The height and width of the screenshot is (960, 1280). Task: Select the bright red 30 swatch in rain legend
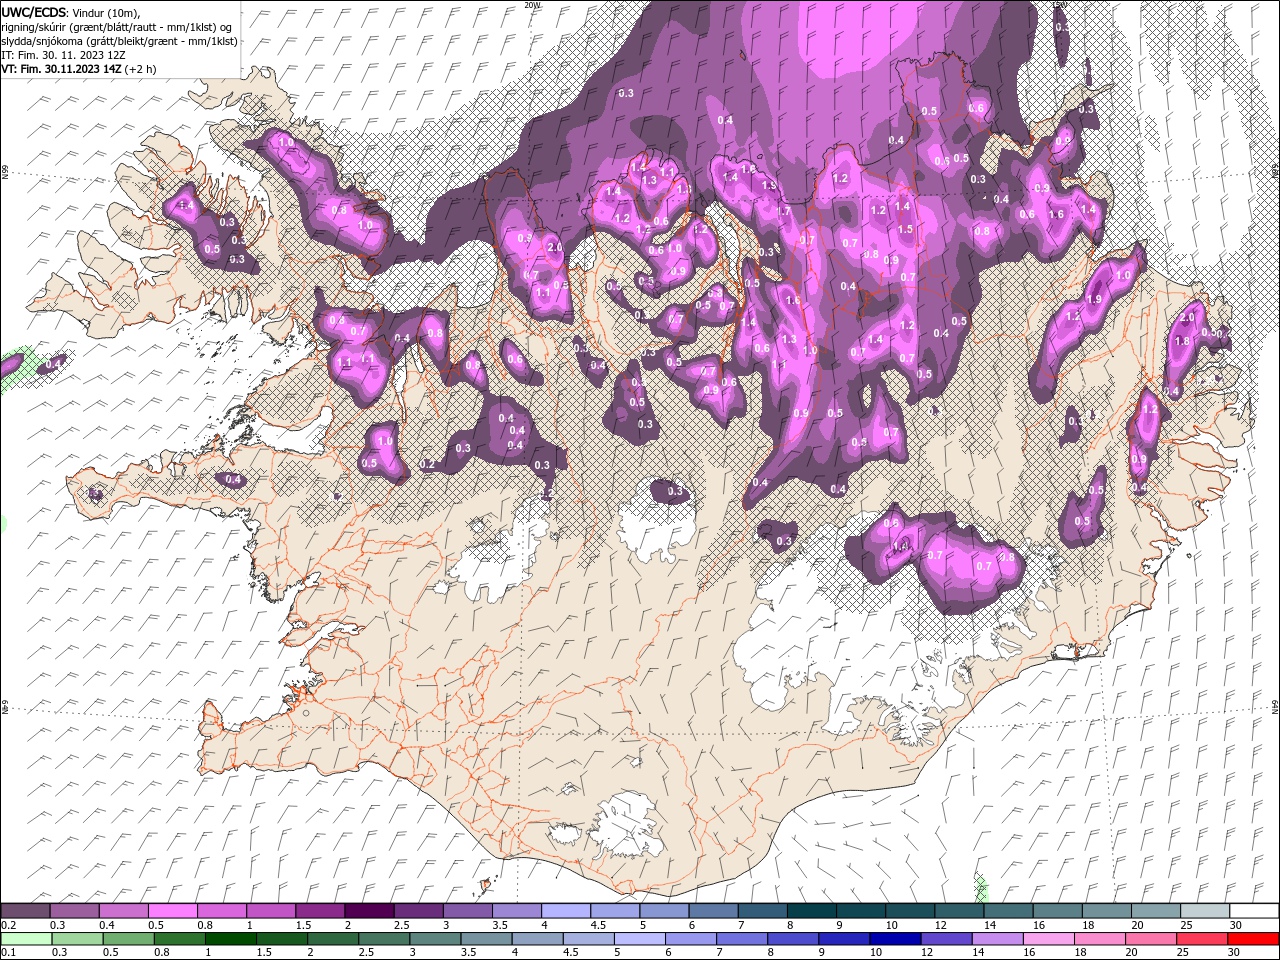pos(1253,939)
